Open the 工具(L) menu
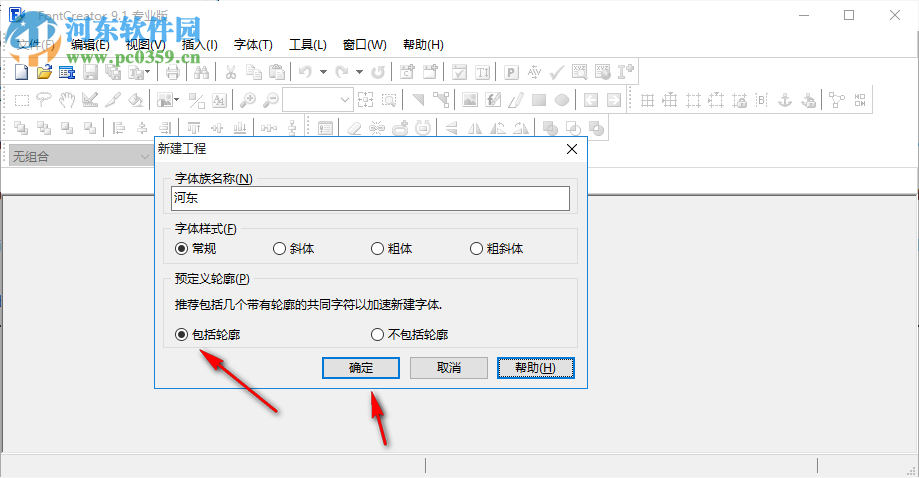Image resolution: width=919 pixels, height=478 pixels. (308, 45)
